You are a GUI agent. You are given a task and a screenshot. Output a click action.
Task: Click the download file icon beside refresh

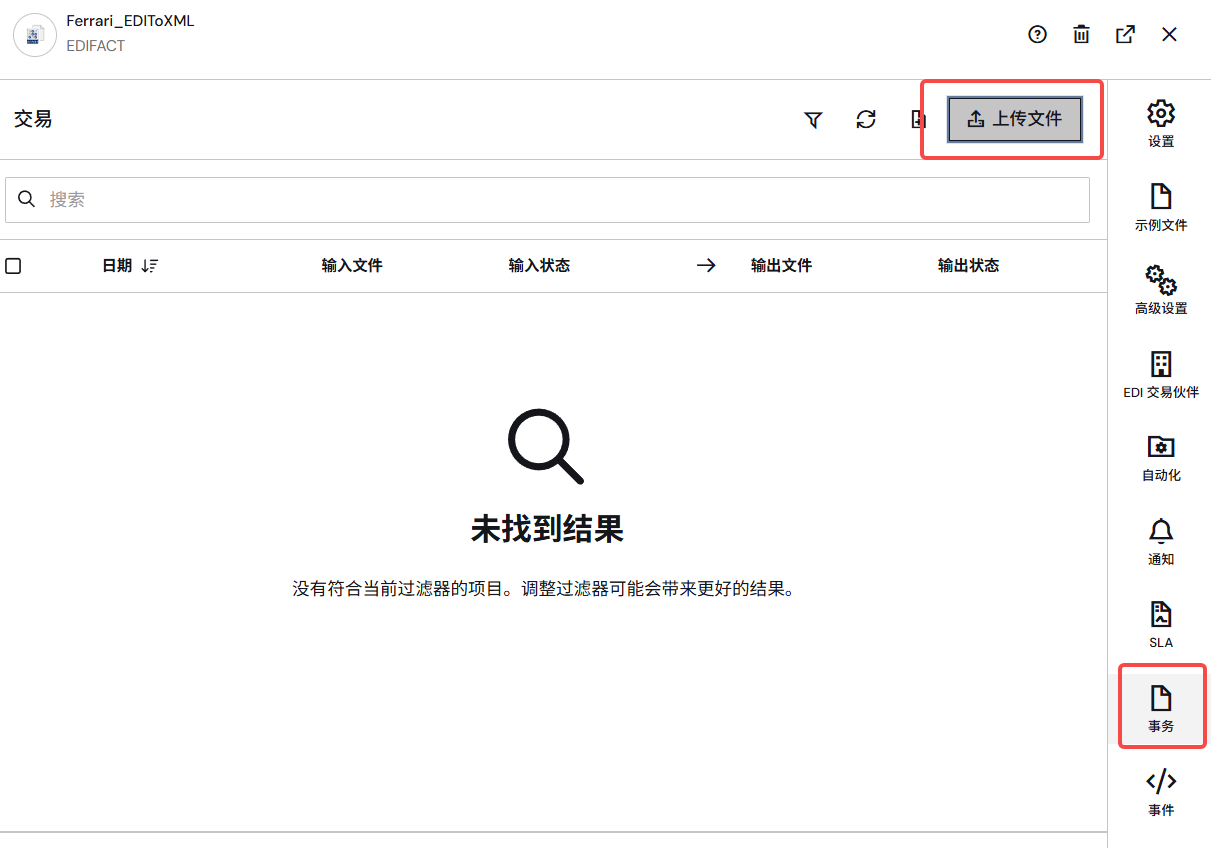918,120
